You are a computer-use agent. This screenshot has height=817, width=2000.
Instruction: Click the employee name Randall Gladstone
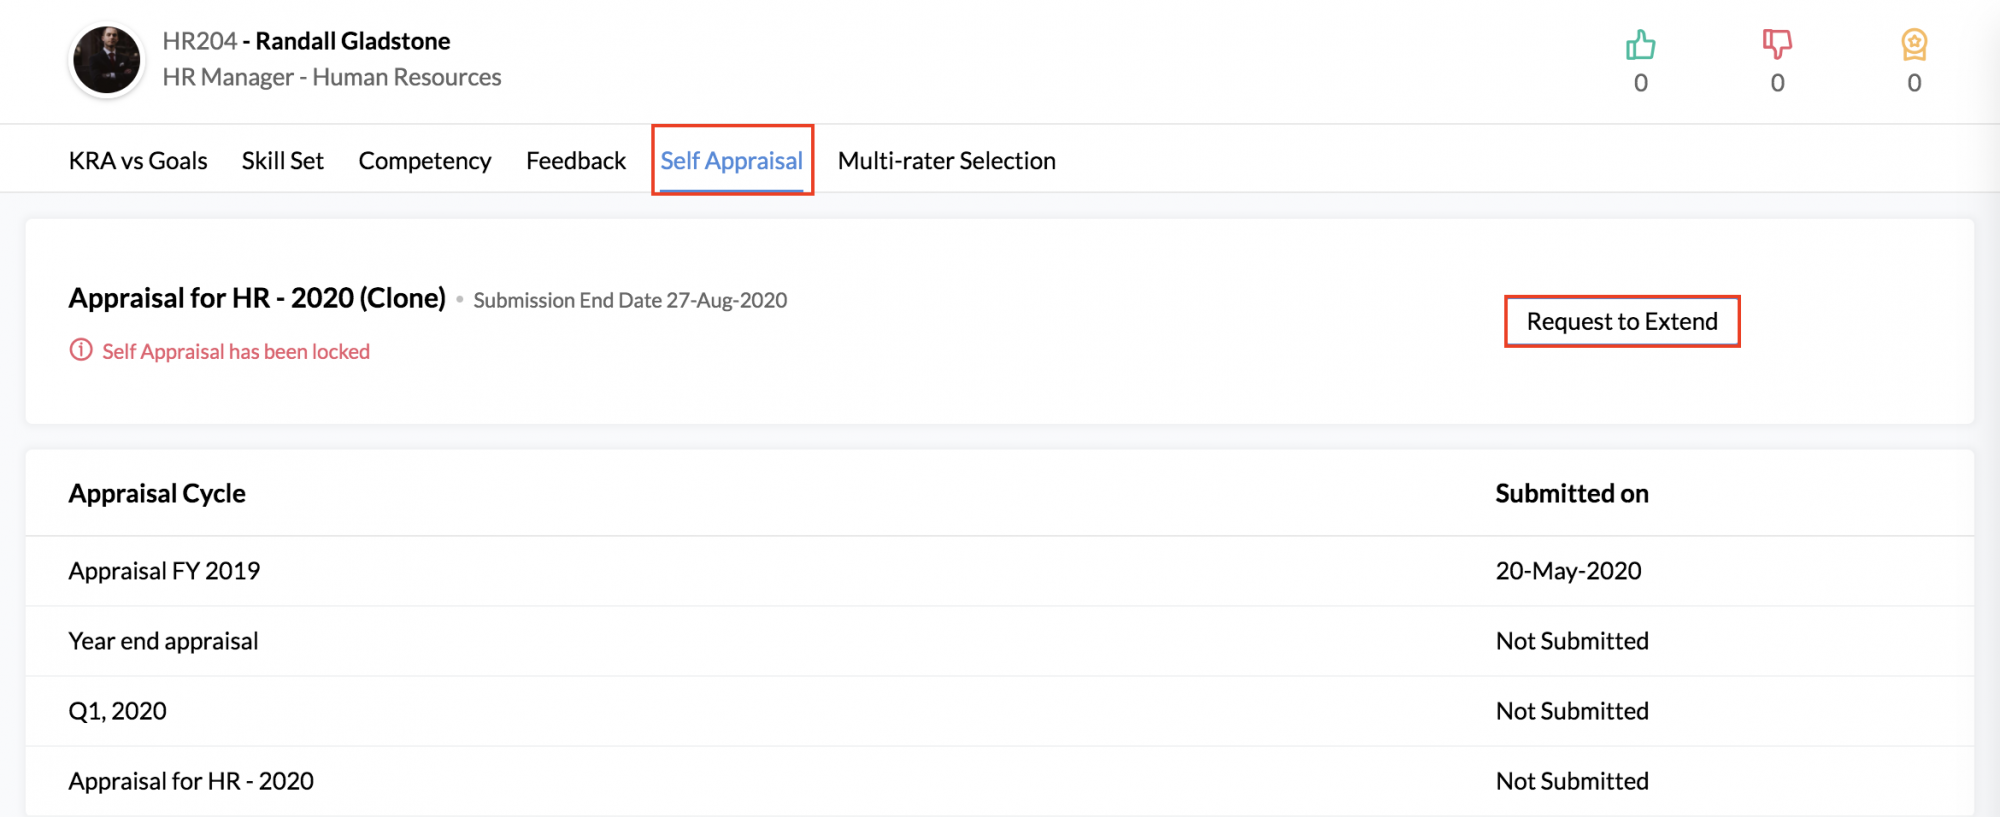pos(353,41)
